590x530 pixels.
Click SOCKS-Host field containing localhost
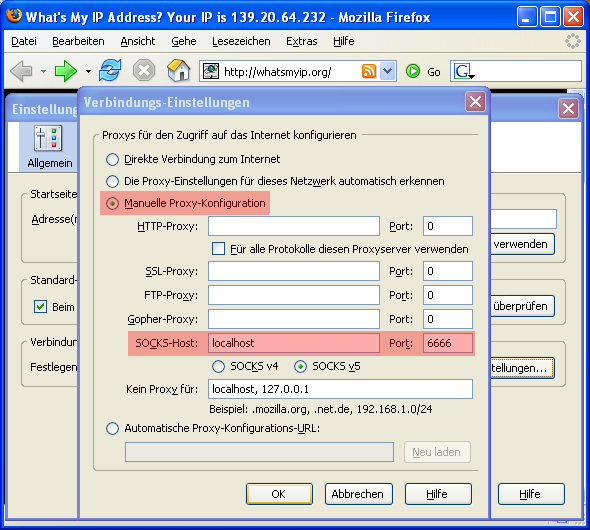[294, 343]
